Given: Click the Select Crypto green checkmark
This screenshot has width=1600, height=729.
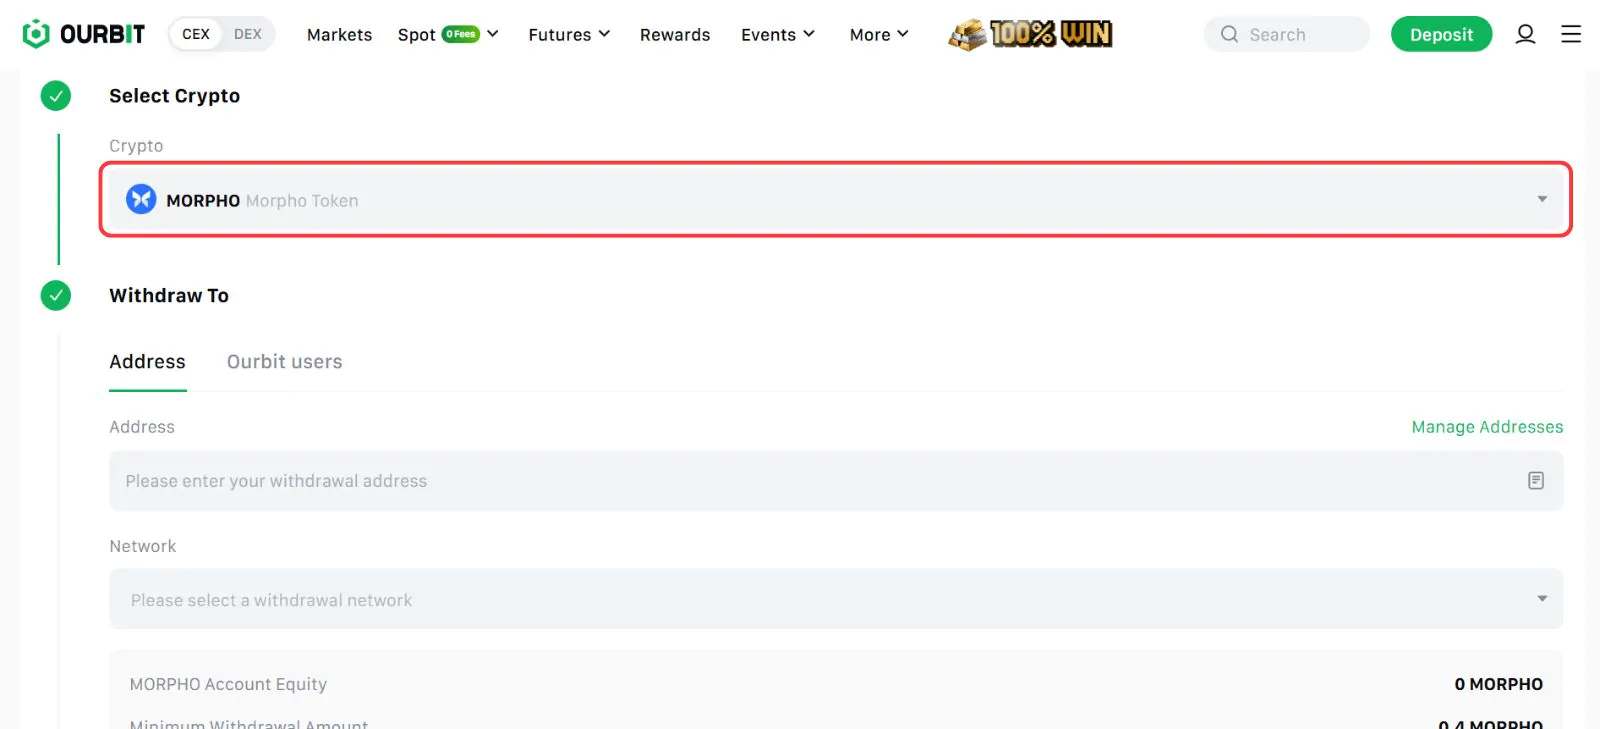Looking at the screenshot, I should [x=56, y=96].
